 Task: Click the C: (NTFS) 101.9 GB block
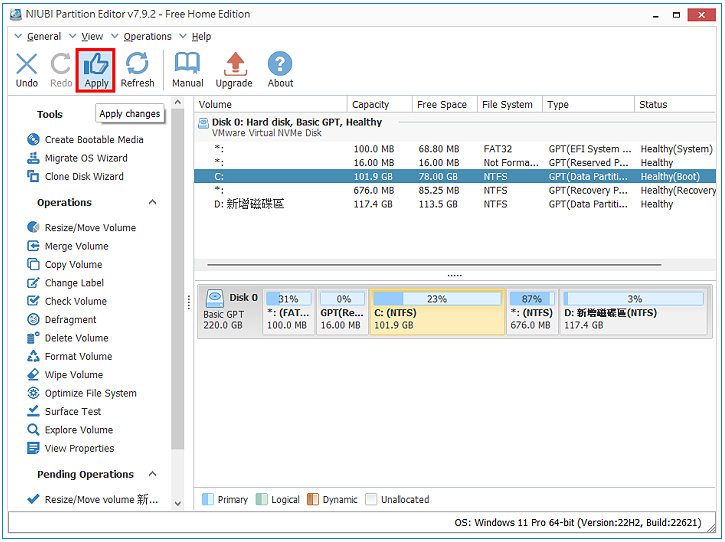tap(437, 312)
